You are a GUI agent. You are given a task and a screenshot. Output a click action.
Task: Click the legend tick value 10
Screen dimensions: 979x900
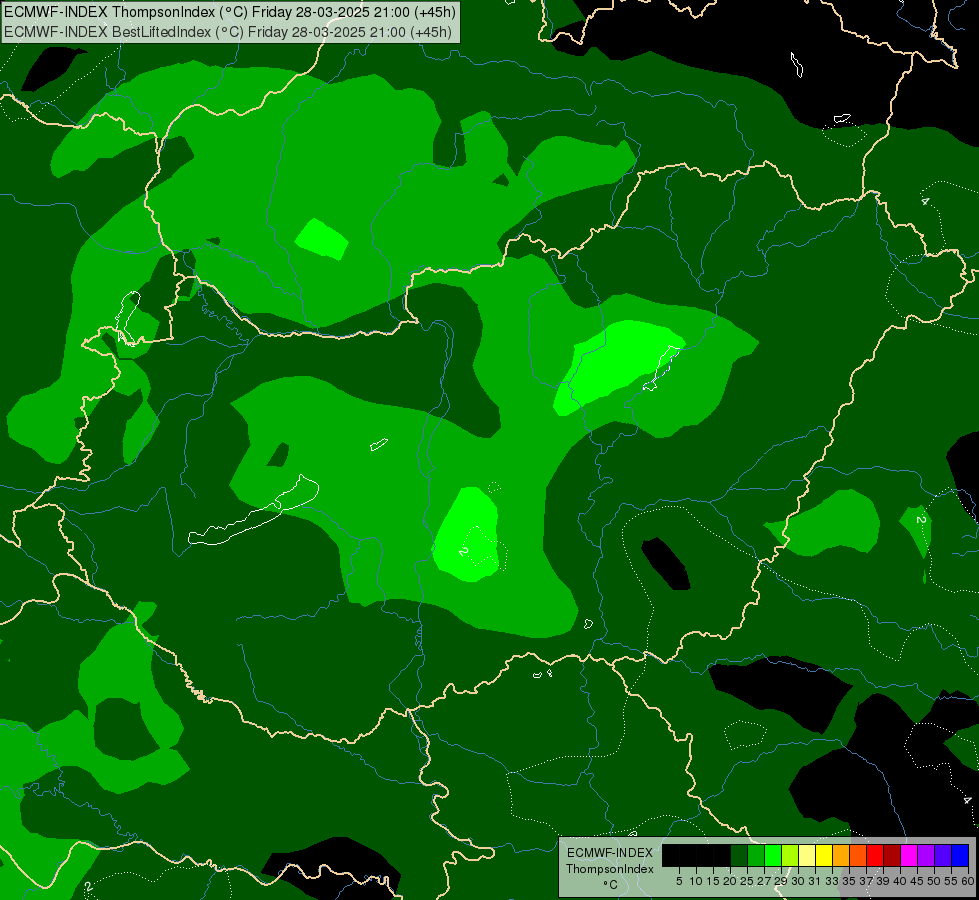[696, 881]
